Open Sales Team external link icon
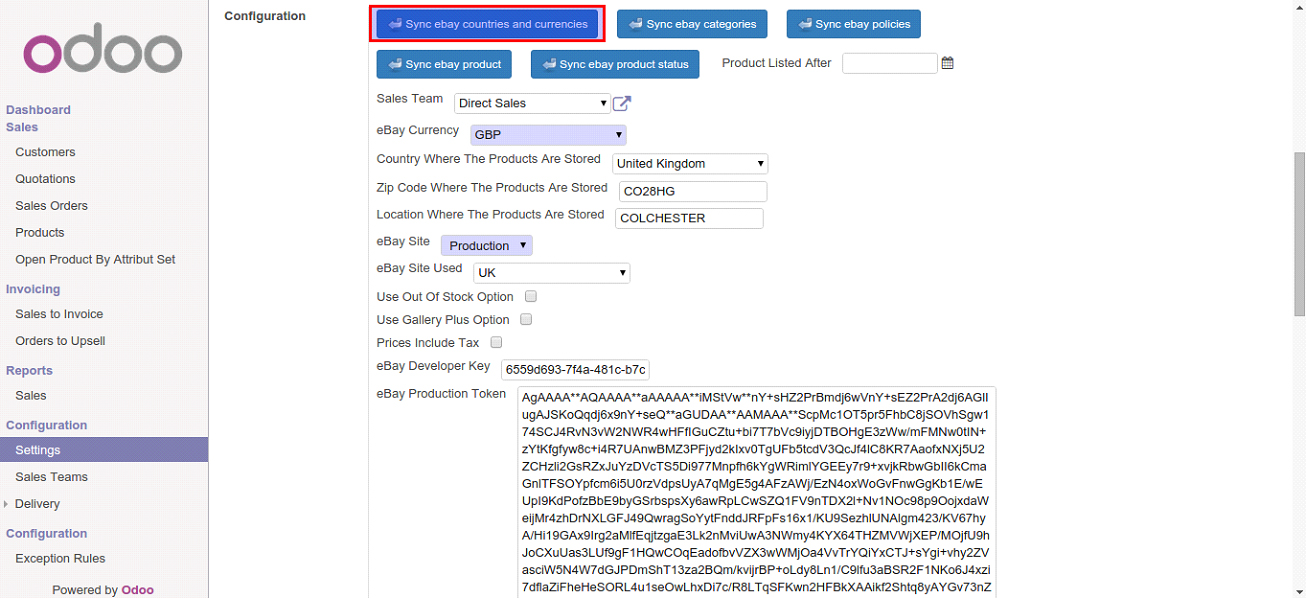Image resolution: width=1306 pixels, height=598 pixels. (x=622, y=103)
